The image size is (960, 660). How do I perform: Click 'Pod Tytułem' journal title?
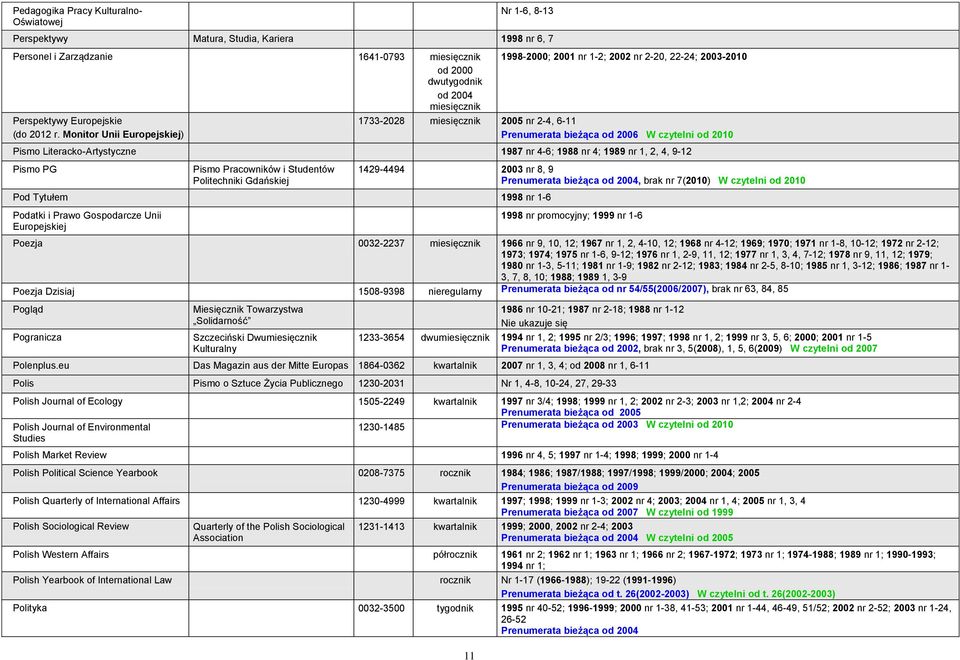40,198
